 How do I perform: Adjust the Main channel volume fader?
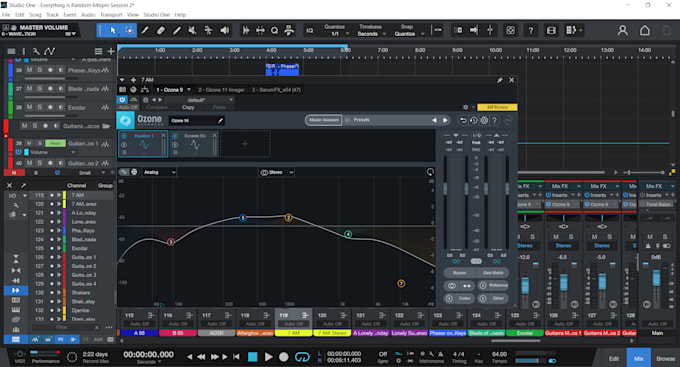tap(656, 278)
